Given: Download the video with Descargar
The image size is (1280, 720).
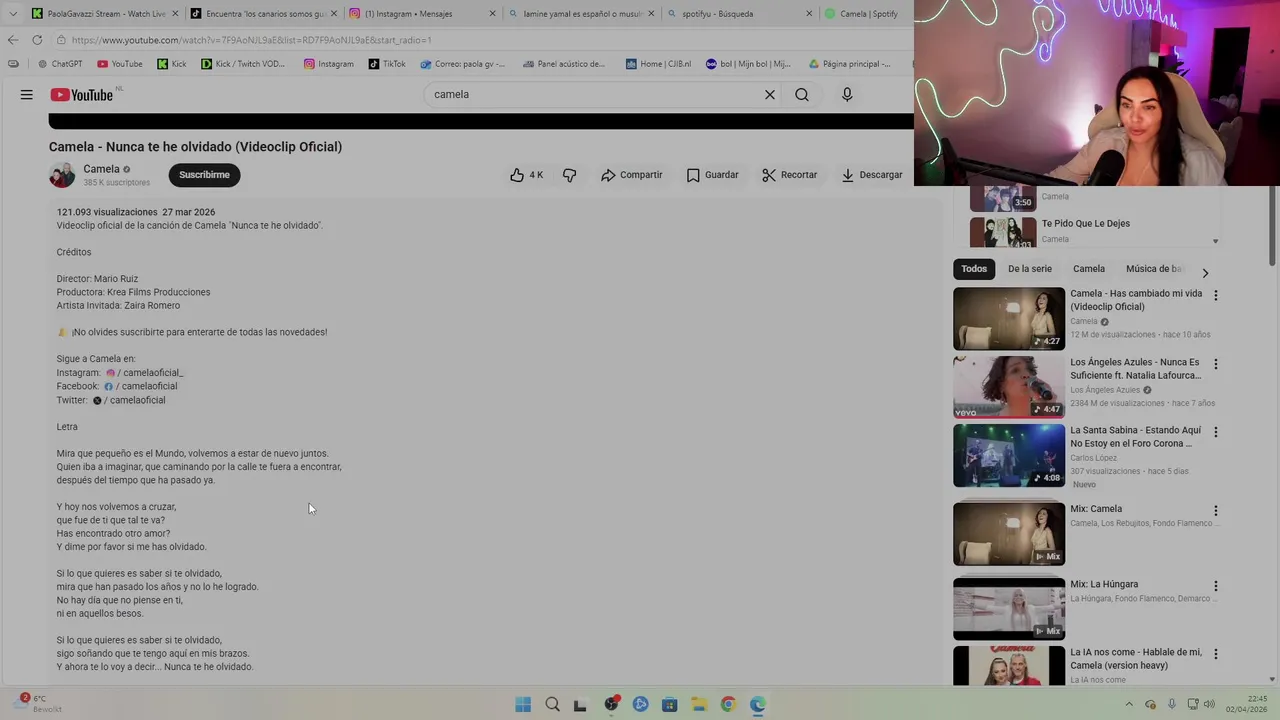Looking at the screenshot, I should pyautogui.click(x=871, y=175).
